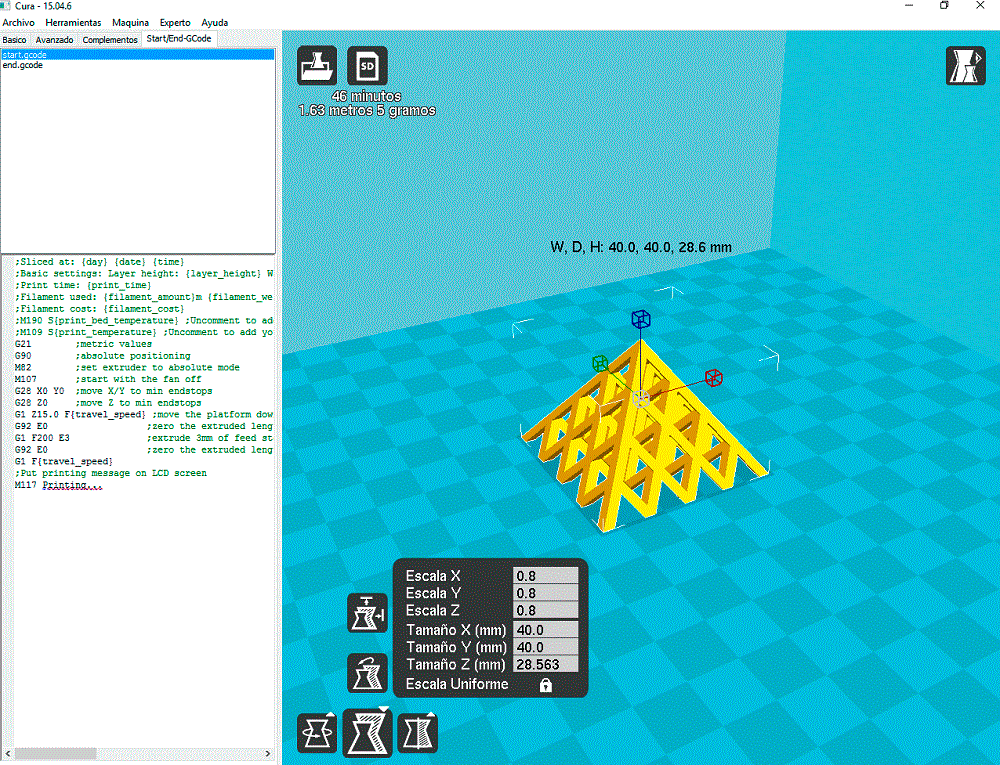Switch to the Start/End-GCode tab
This screenshot has height=765, width=1000.
[x=179, y=38]
